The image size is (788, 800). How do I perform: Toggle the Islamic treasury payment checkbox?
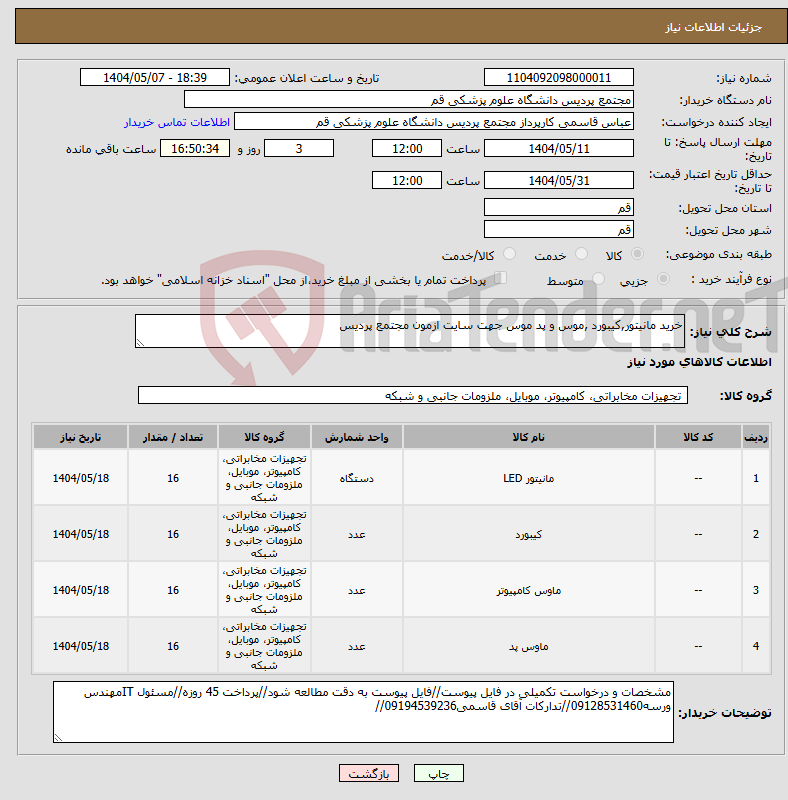click(x=501, y=278)
